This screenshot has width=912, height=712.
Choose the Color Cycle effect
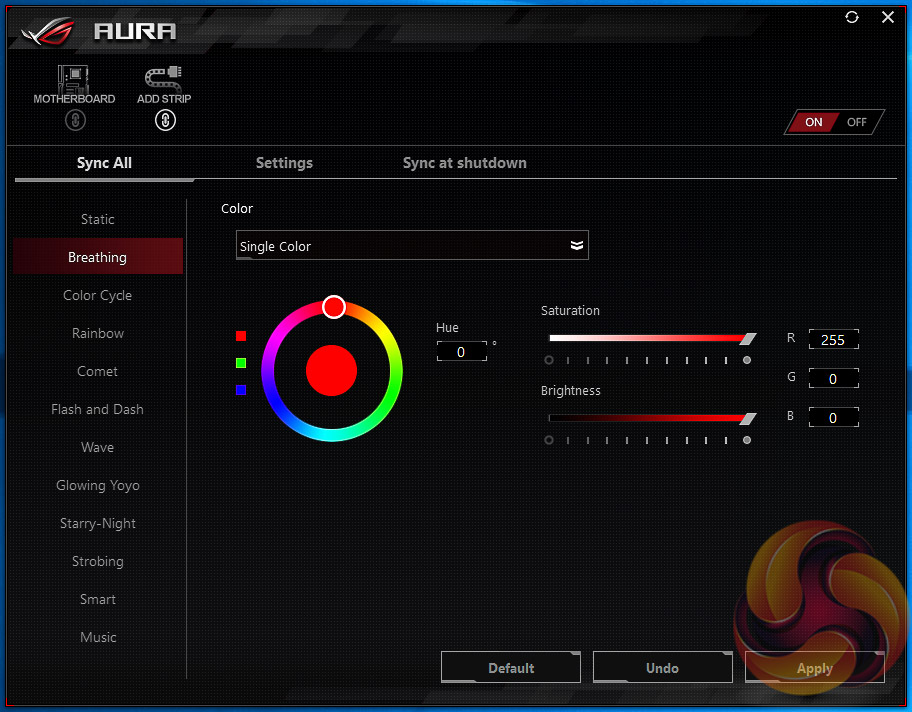tap(98, 296)
